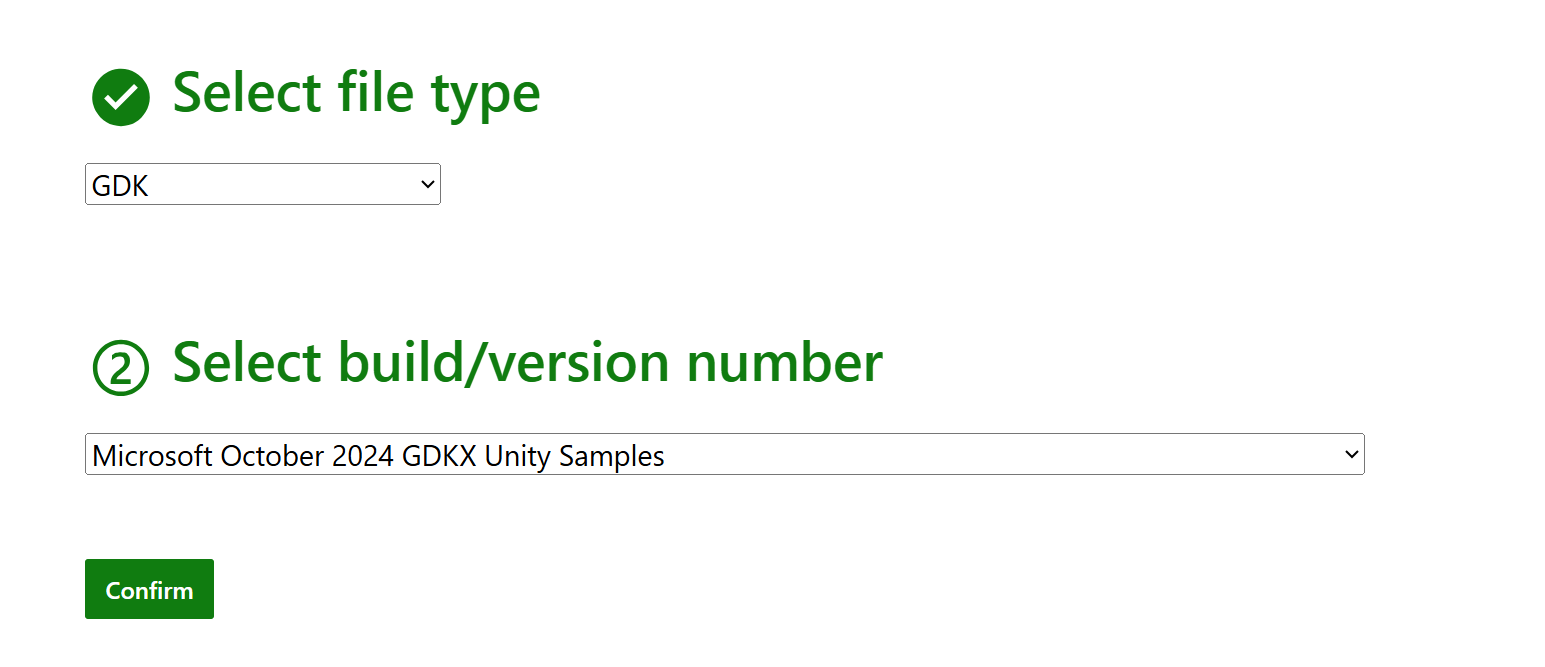The width and height of the screenshot is (1545, 667).
Task: Click the chevron arrow on the version selector
Action: pyautogui.click(x=1350, y=454)
